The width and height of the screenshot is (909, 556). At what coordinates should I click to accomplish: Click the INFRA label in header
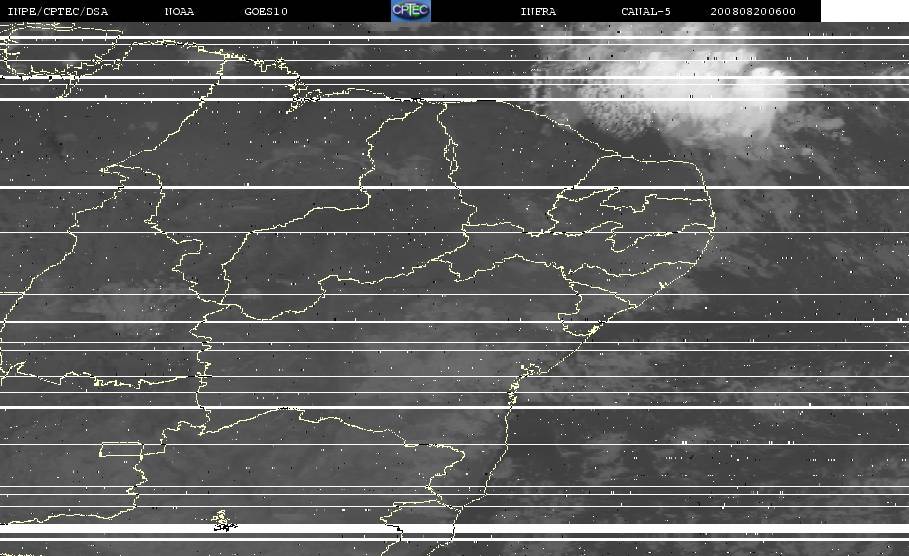538,12
